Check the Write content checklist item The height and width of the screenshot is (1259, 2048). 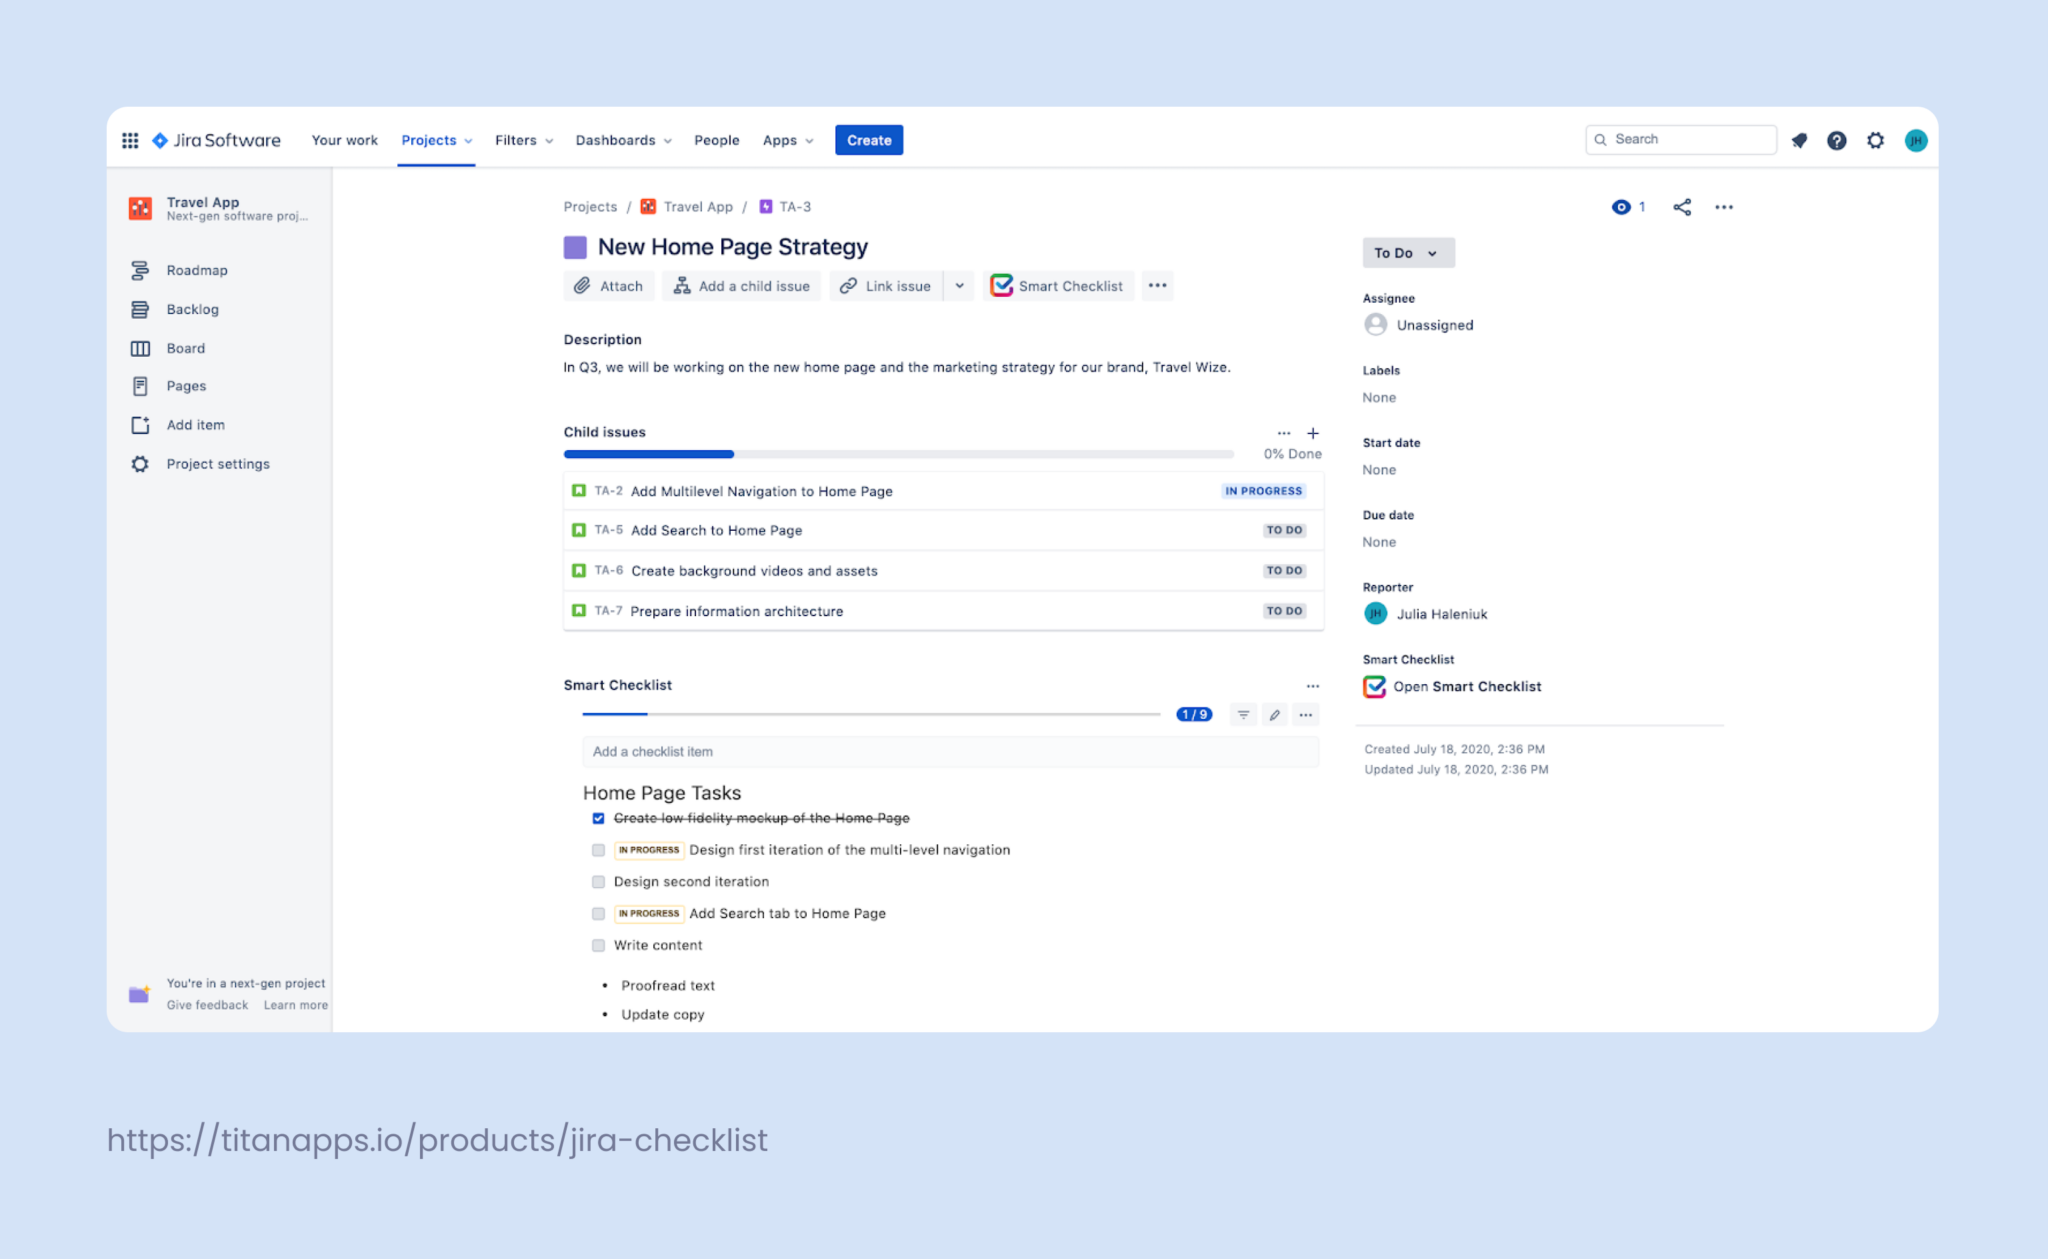(598, 945)
